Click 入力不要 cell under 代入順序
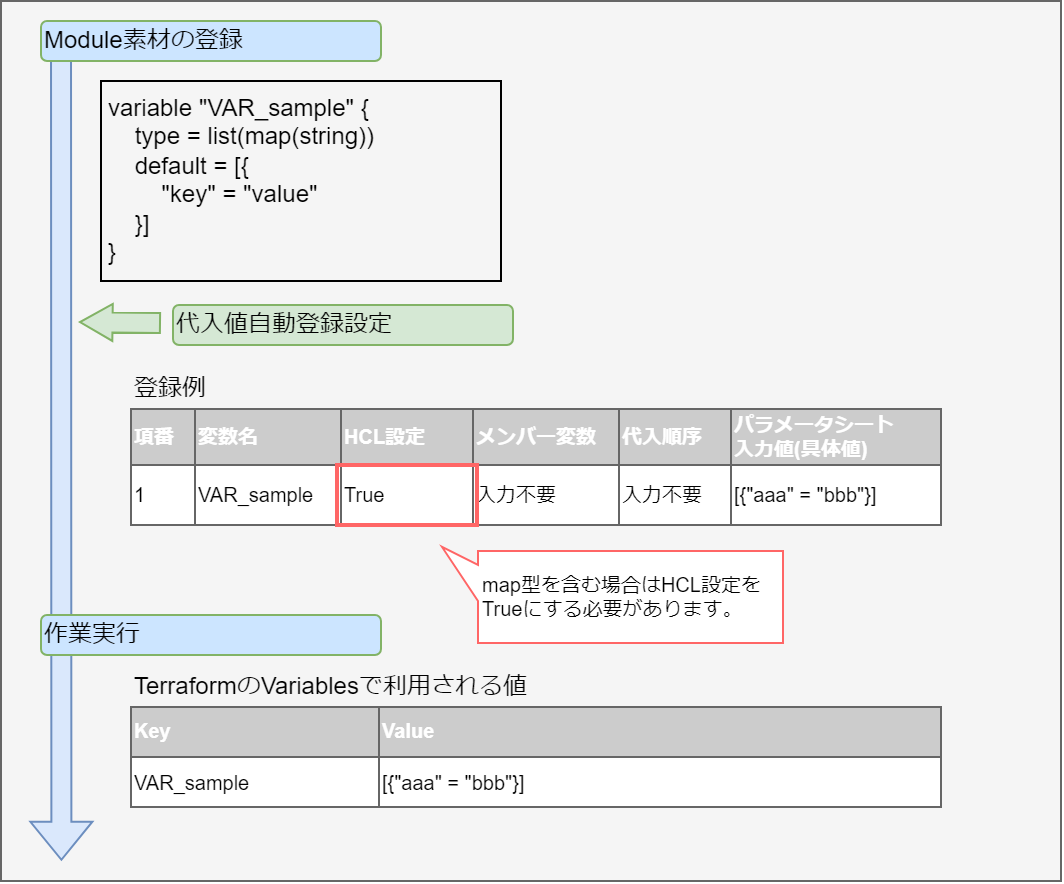This screenshot has height=884, width=1064. pos(674,495)
